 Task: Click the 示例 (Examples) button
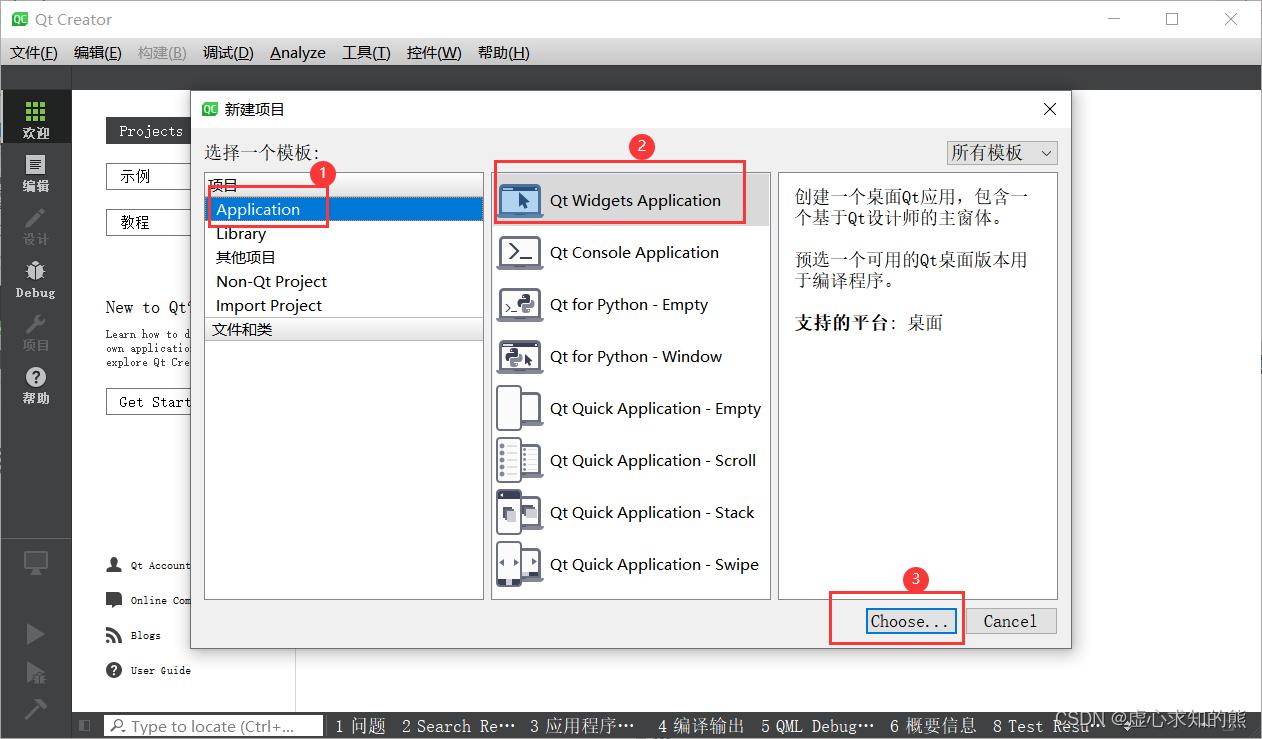(150, 176)
